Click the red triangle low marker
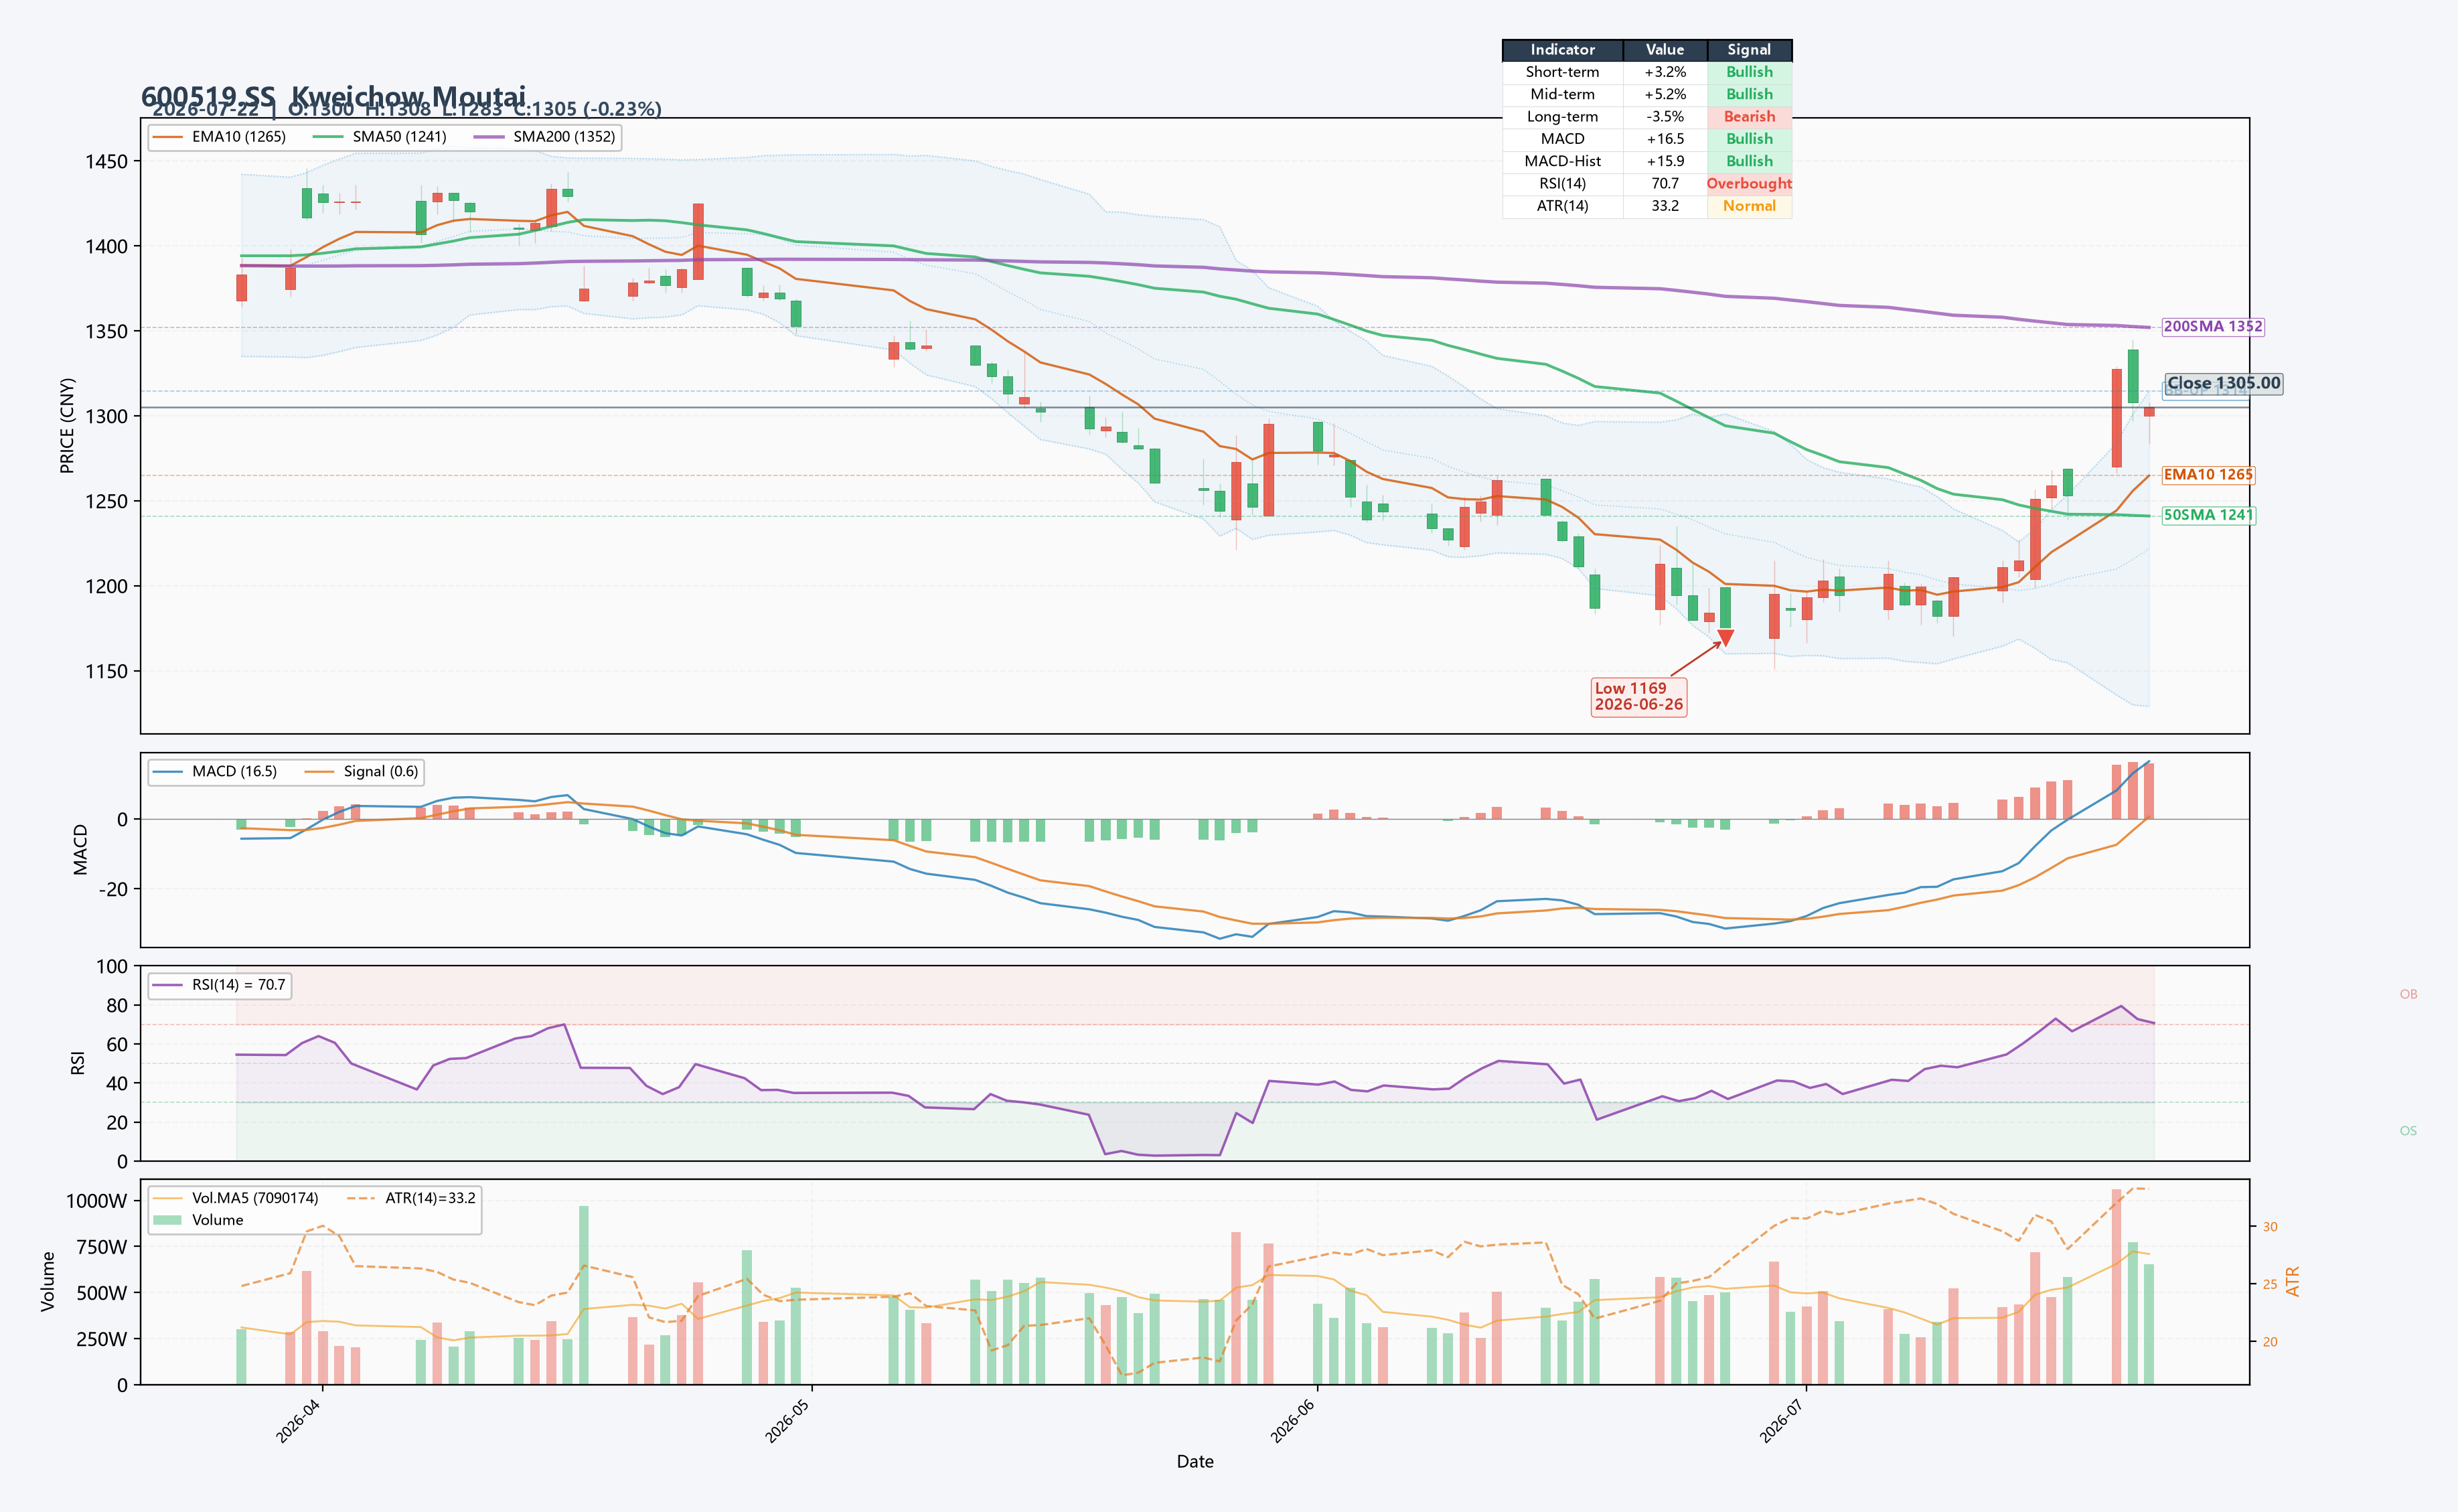2458x1512 pixels. click(1725, 637)
